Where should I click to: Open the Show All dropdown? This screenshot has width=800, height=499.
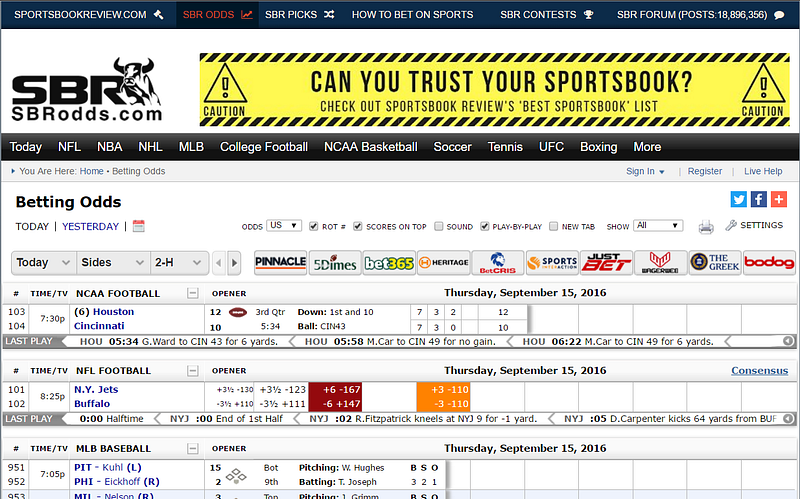coord(658,226)
